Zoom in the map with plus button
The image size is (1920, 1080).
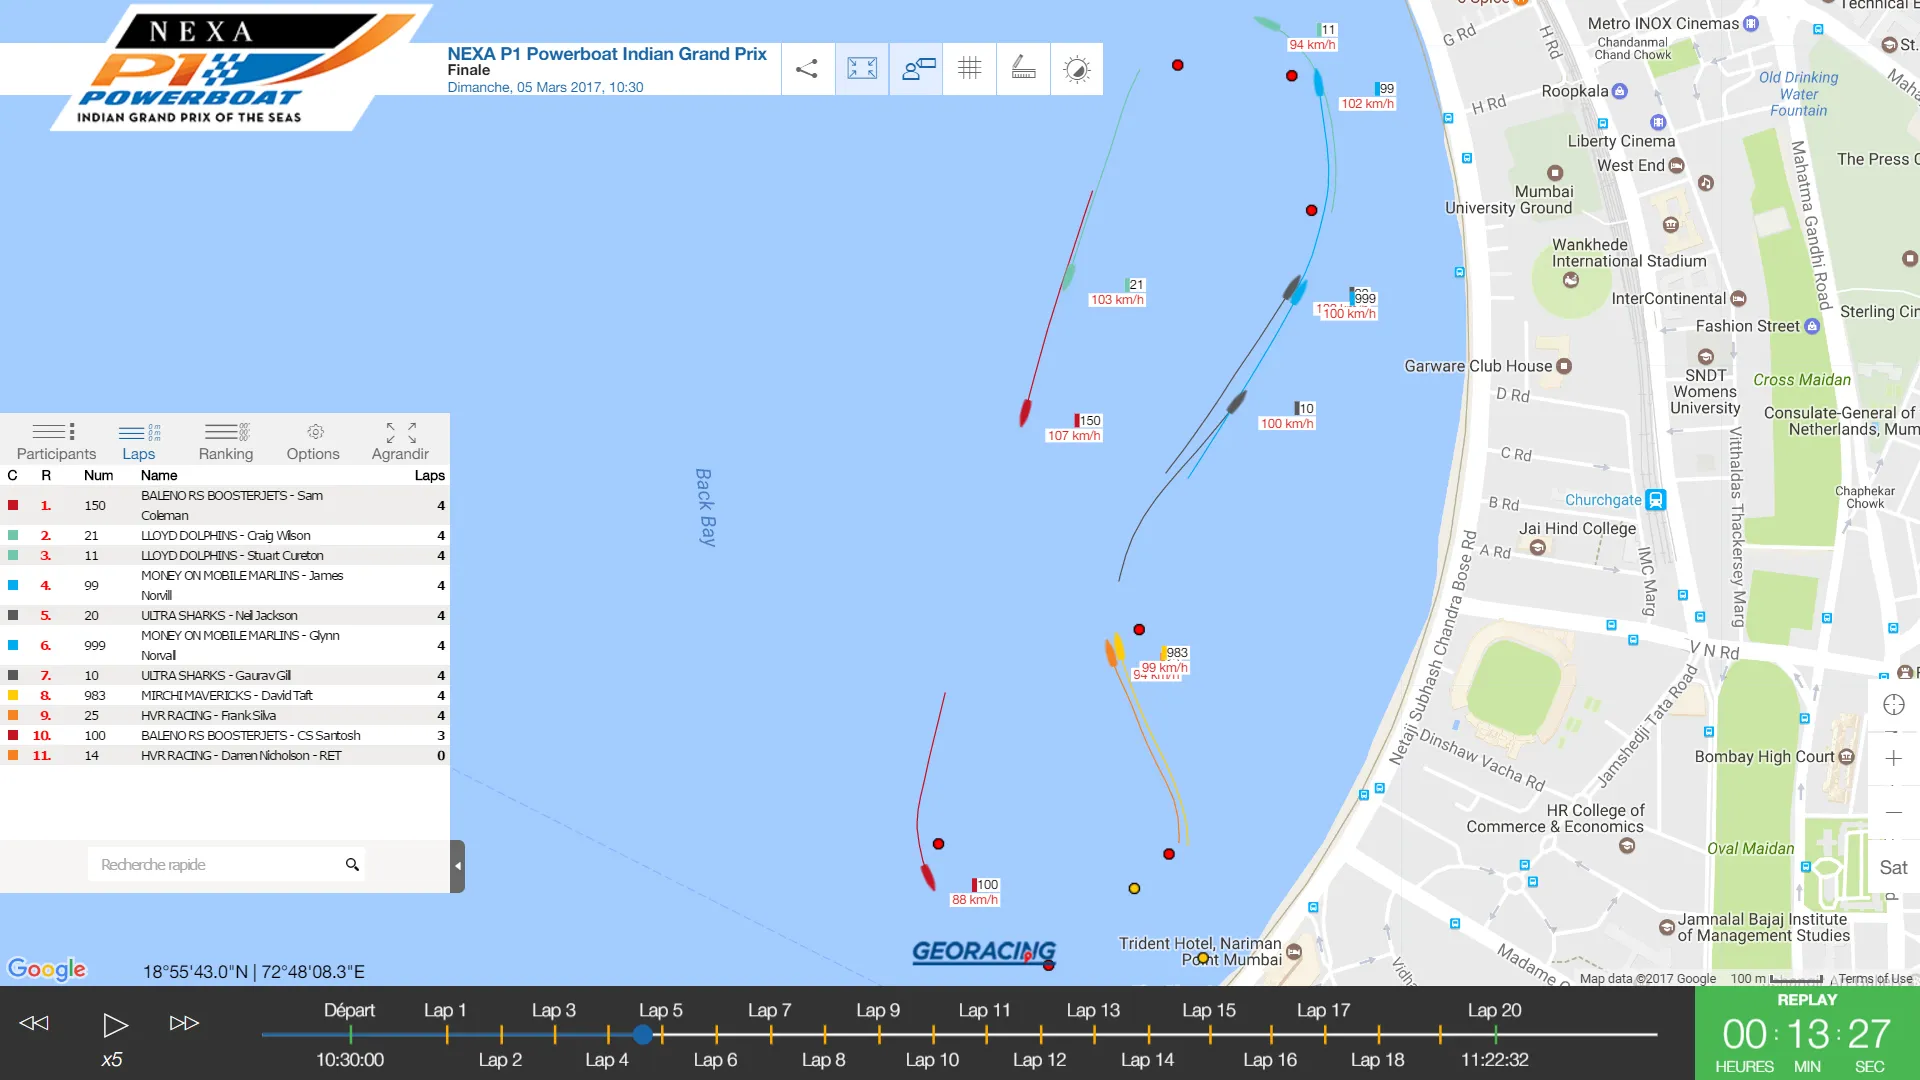[x=1893, y=759]
